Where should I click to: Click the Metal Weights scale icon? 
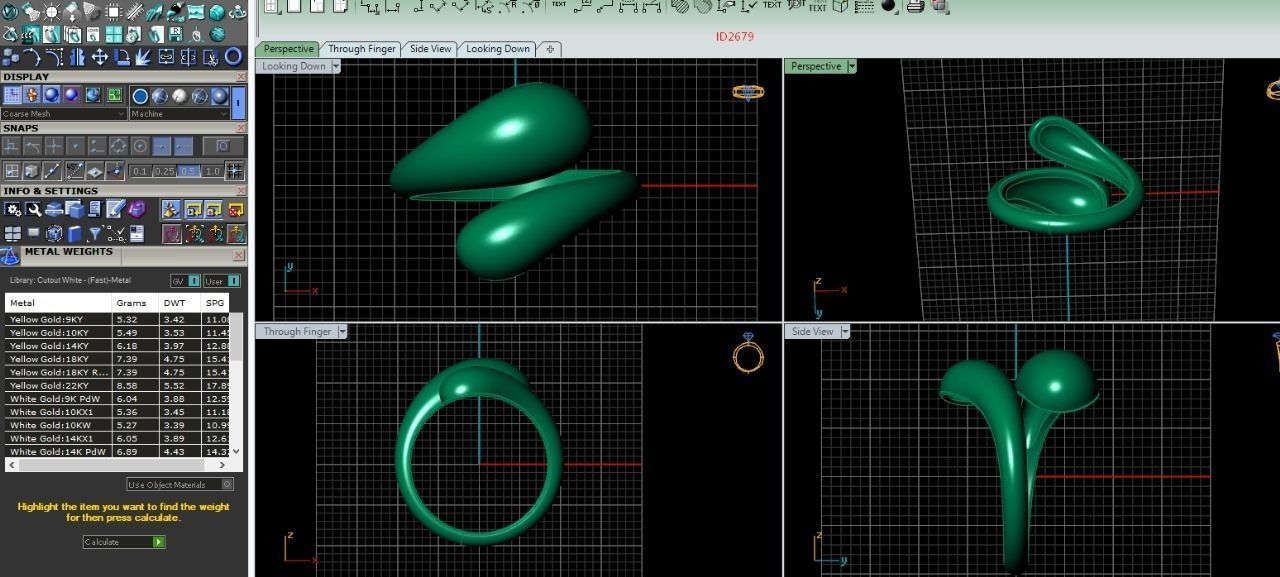[x=10, y=257]
